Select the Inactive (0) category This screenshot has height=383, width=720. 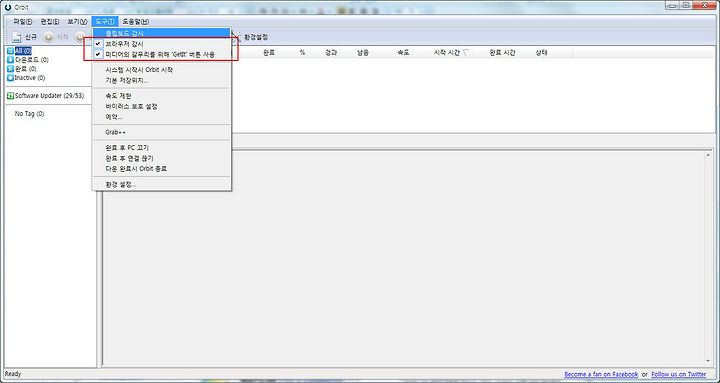click(x=29, y=78)
